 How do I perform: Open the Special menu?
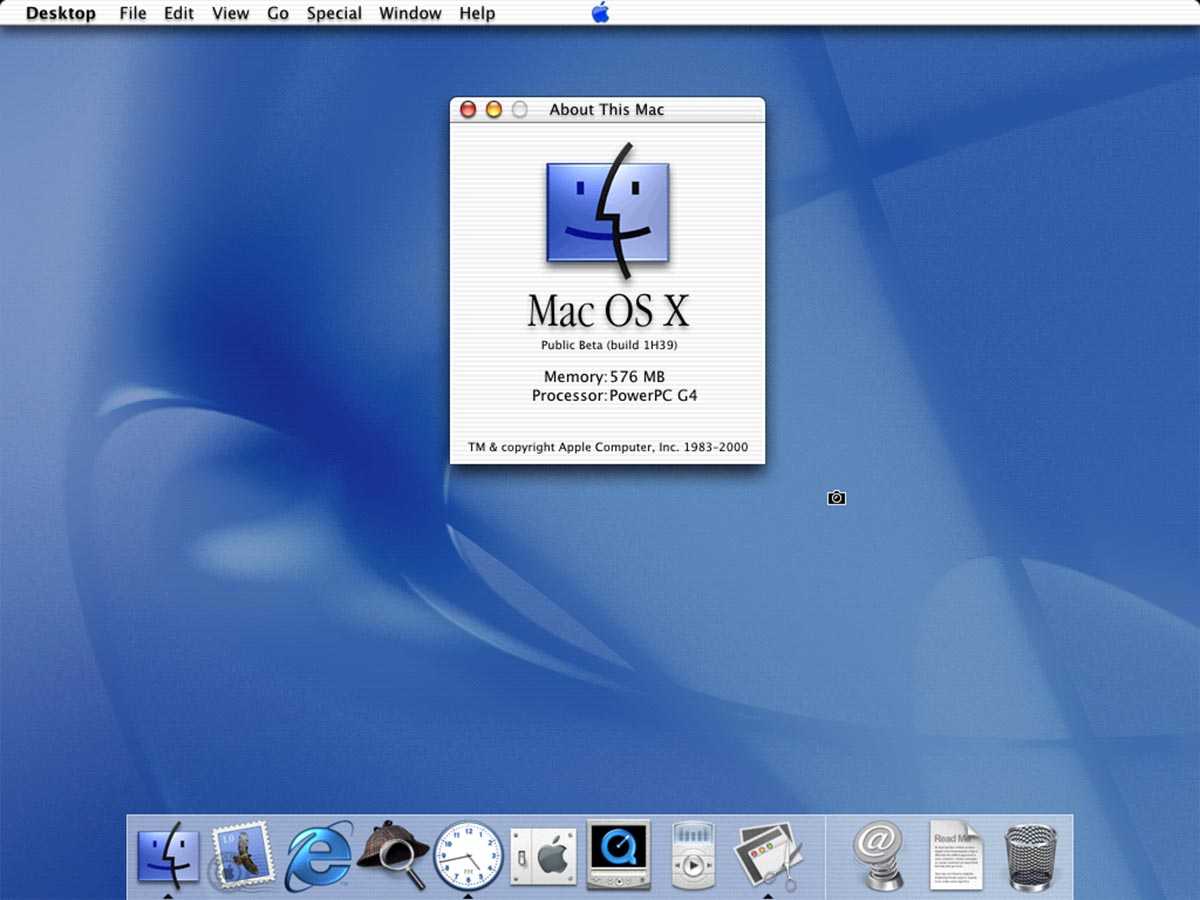click(334, 13)
